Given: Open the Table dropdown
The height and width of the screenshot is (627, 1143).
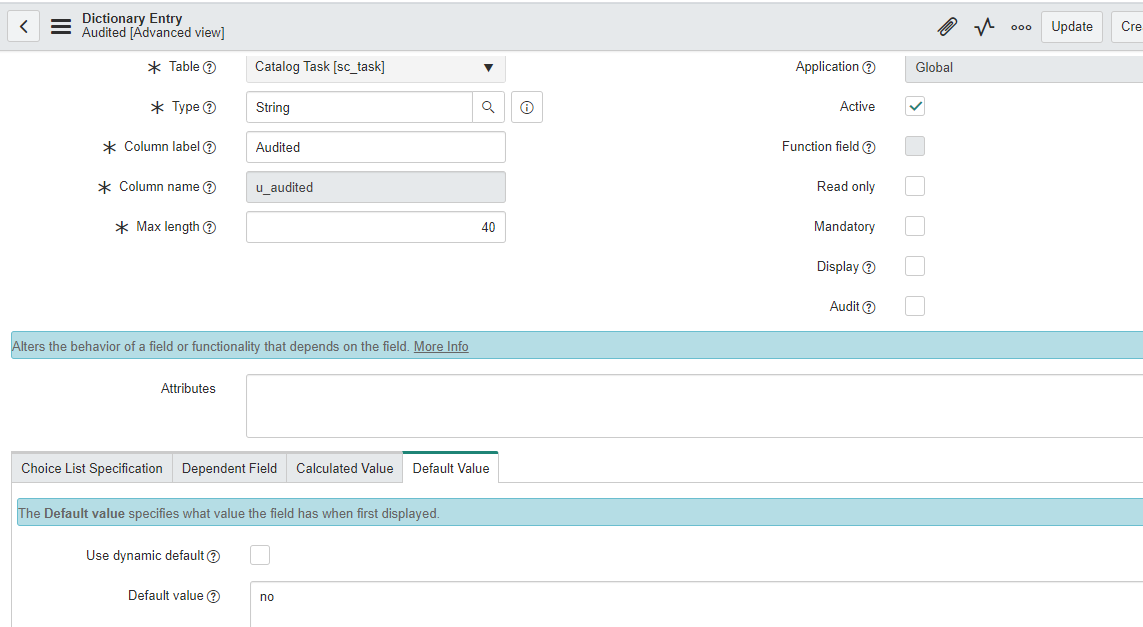Looking at the screenshot, I should point(375,67).
